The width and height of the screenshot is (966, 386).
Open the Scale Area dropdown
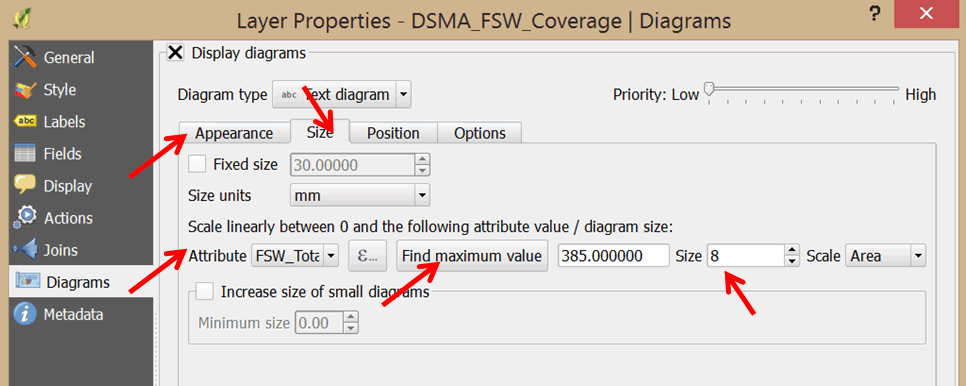tap(887, 255)
